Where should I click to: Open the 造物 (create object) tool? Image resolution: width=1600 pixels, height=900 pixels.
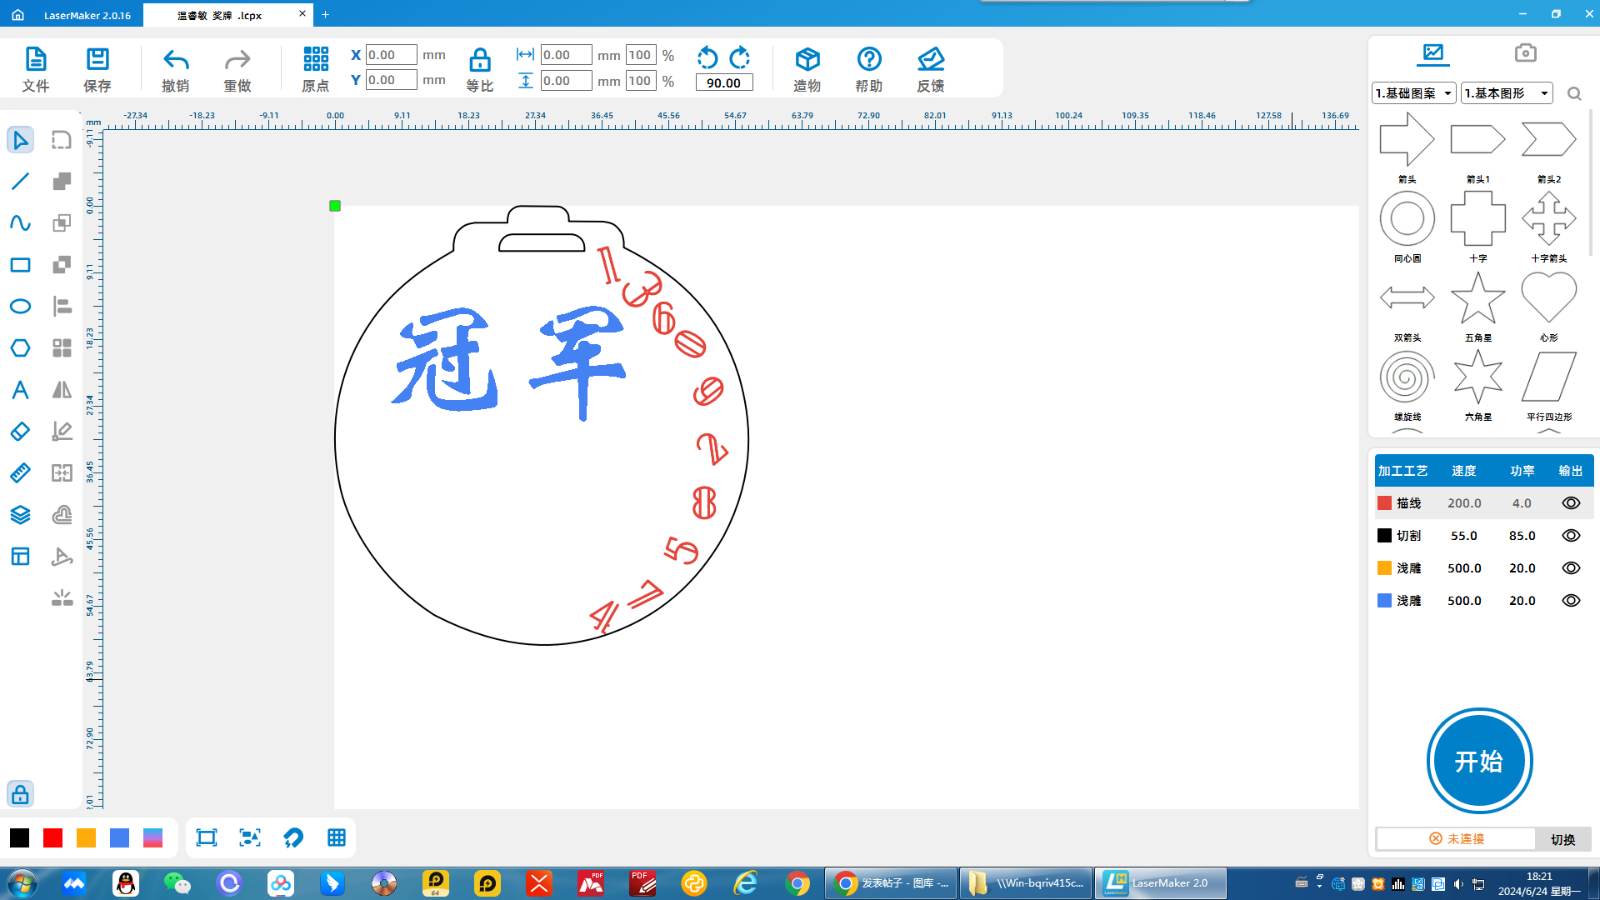[x=806, y=67]
